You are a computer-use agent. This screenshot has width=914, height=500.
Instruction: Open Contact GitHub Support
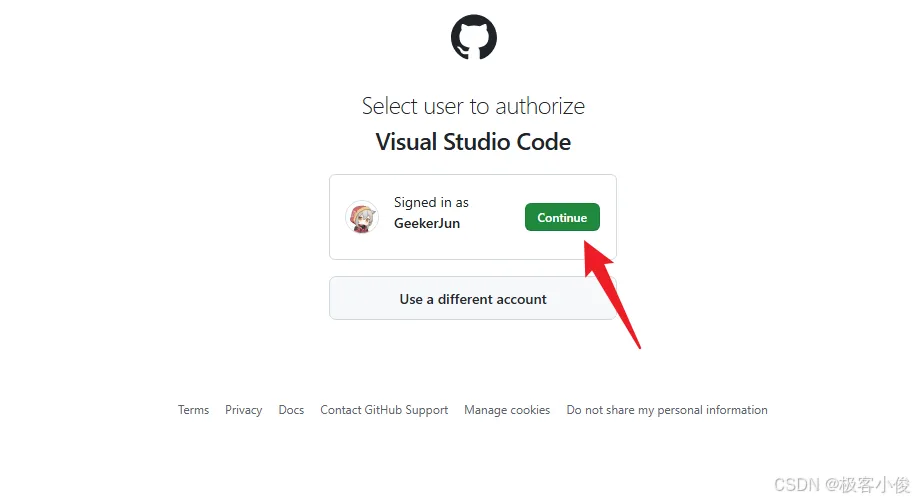click(384, 410)
